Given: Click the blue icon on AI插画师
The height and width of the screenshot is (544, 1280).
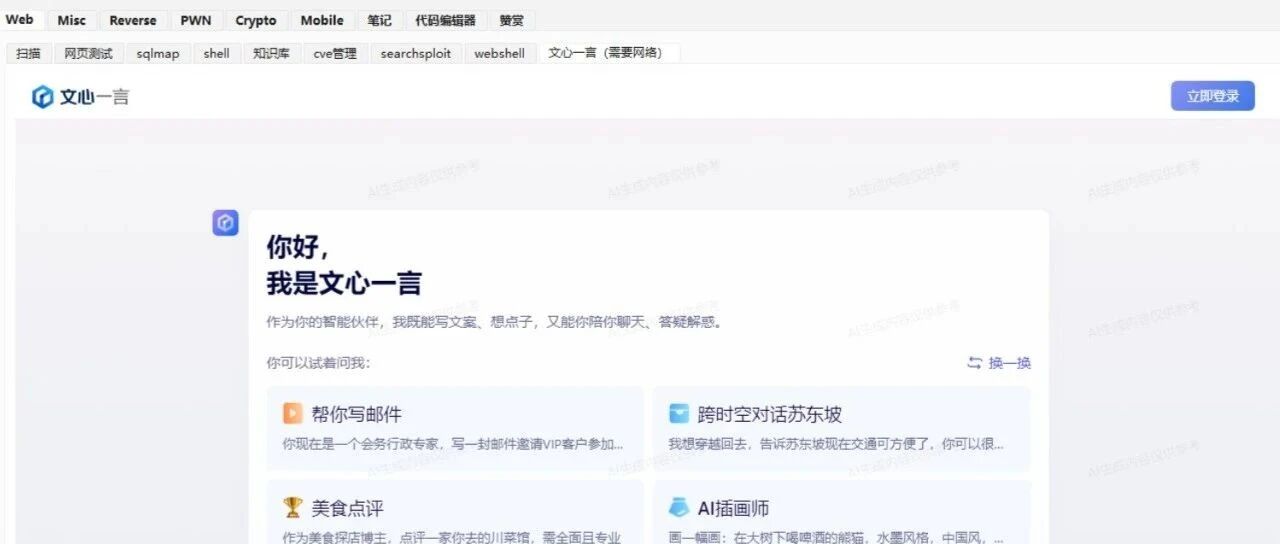Looking at the screenshot, I should 679,507.
